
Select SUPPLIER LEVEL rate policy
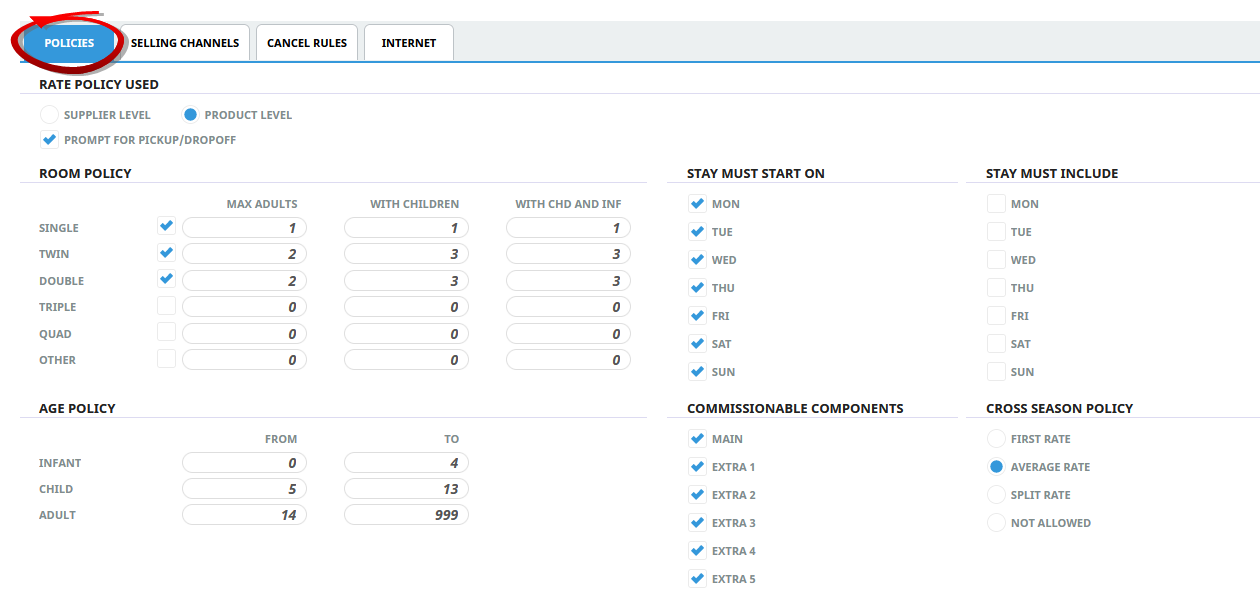[49, 114]
